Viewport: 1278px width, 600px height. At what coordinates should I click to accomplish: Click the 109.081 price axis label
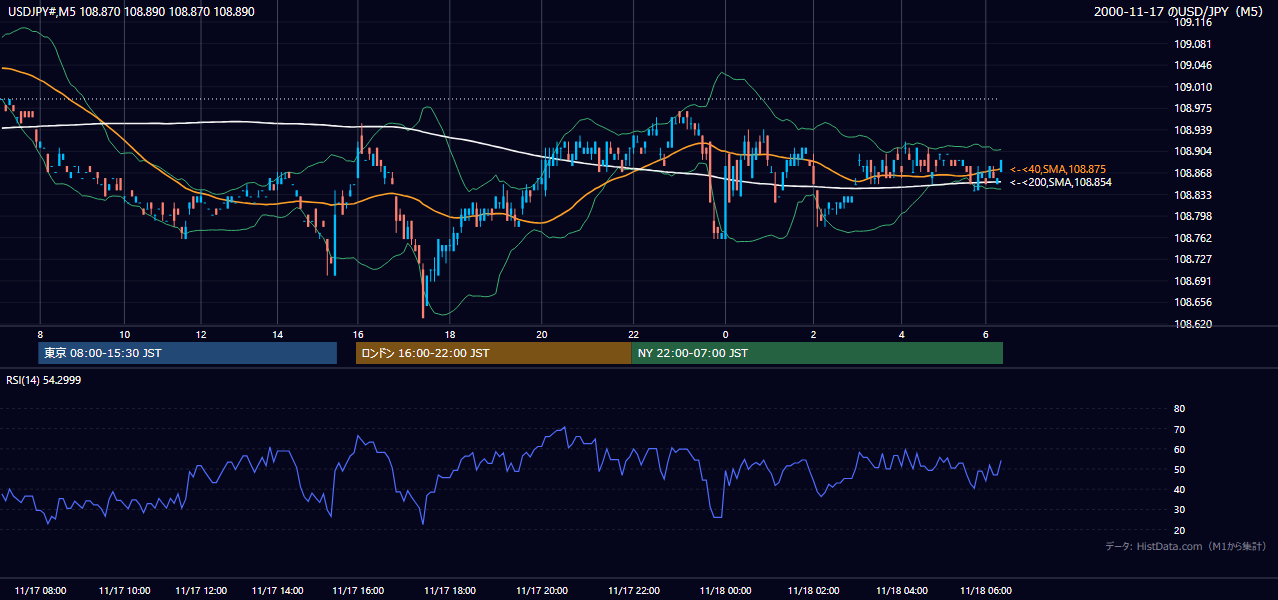[1193, 44]
